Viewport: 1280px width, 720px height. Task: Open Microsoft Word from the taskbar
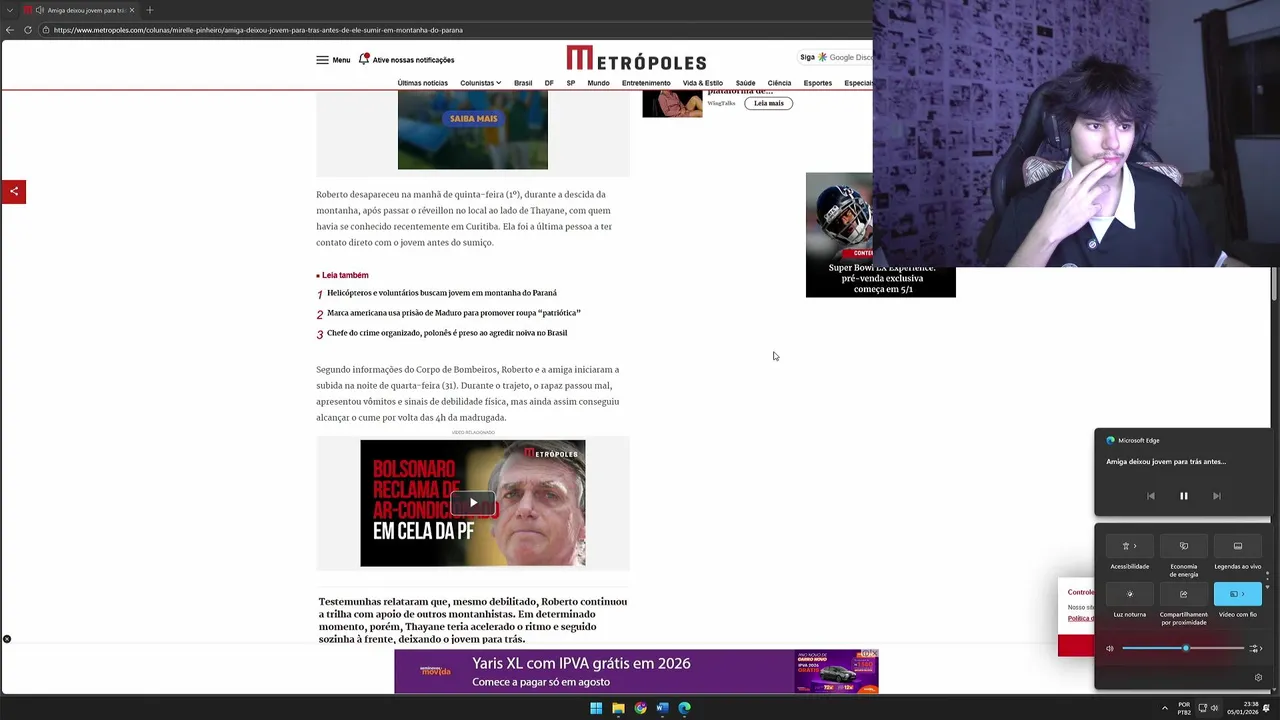point(662,708)
